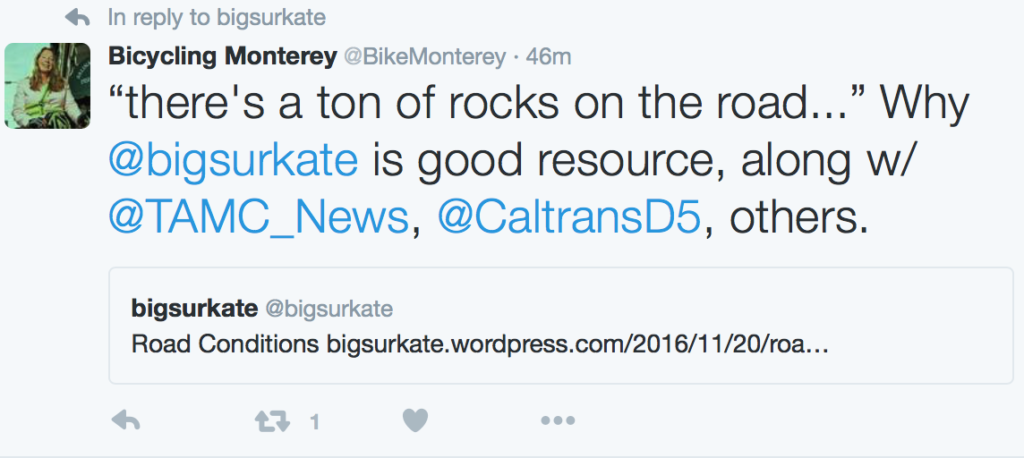Open the 46m tweet timestamp
The width and height of the screenshot is (1024, 458).
[x=548, y=57]
